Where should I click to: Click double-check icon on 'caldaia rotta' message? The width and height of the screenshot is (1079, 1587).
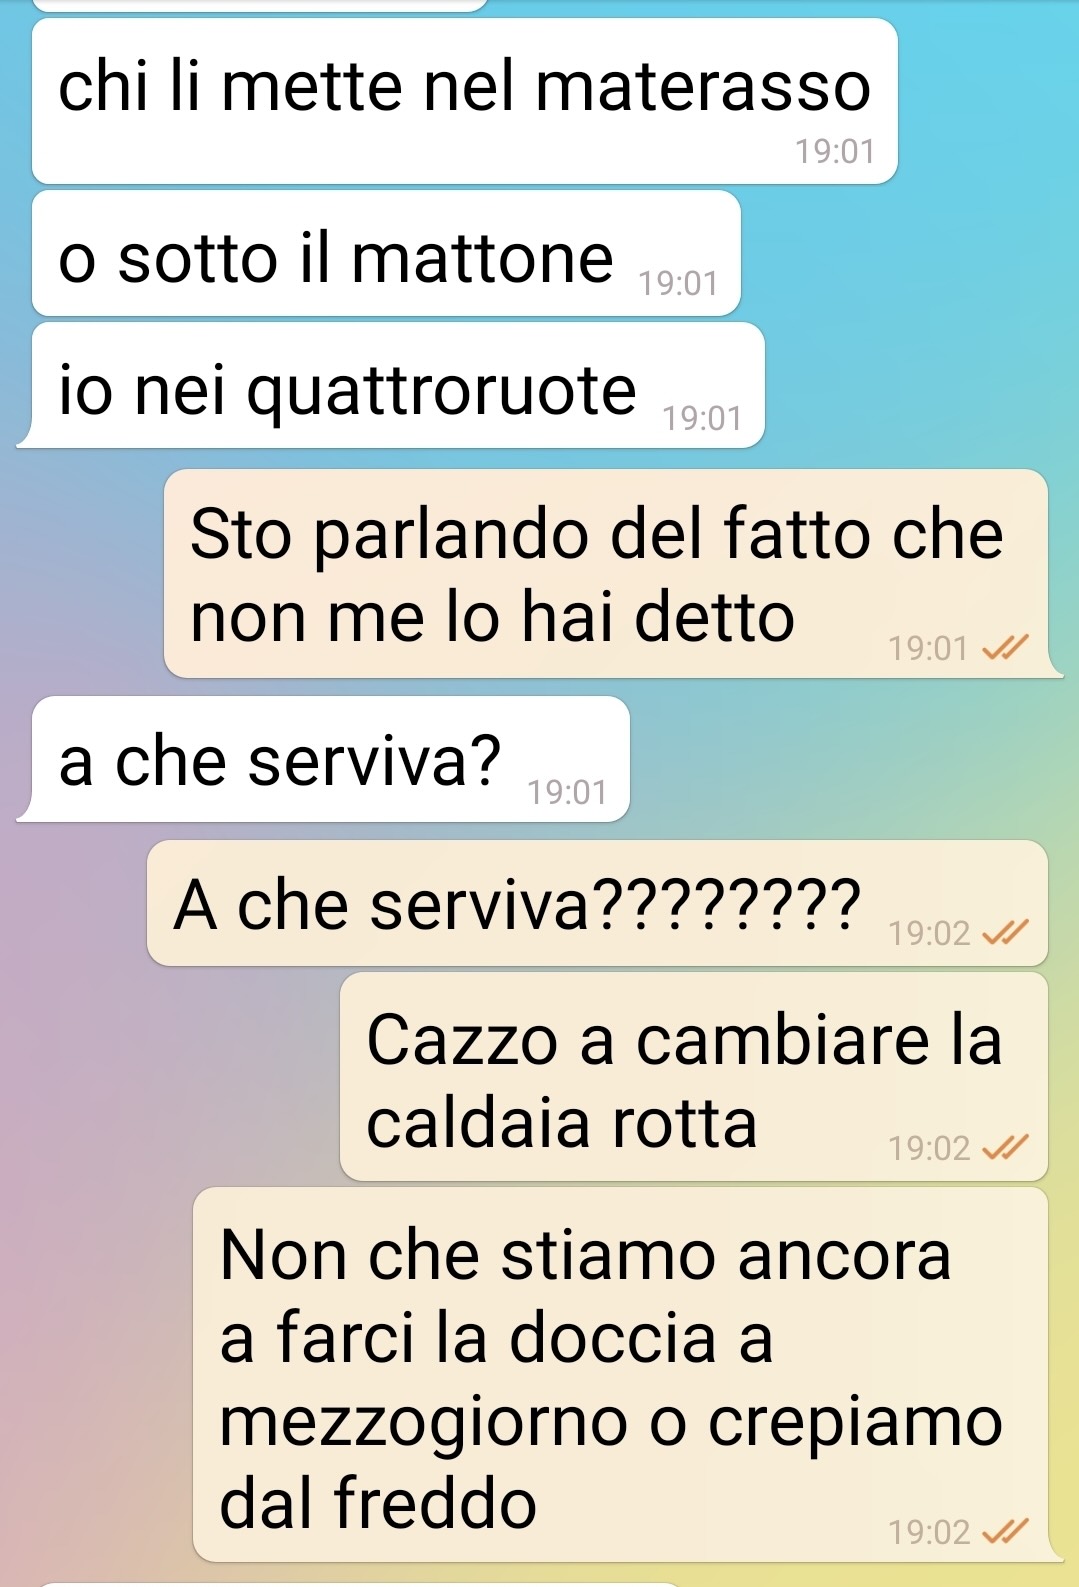point(1004,1148)
